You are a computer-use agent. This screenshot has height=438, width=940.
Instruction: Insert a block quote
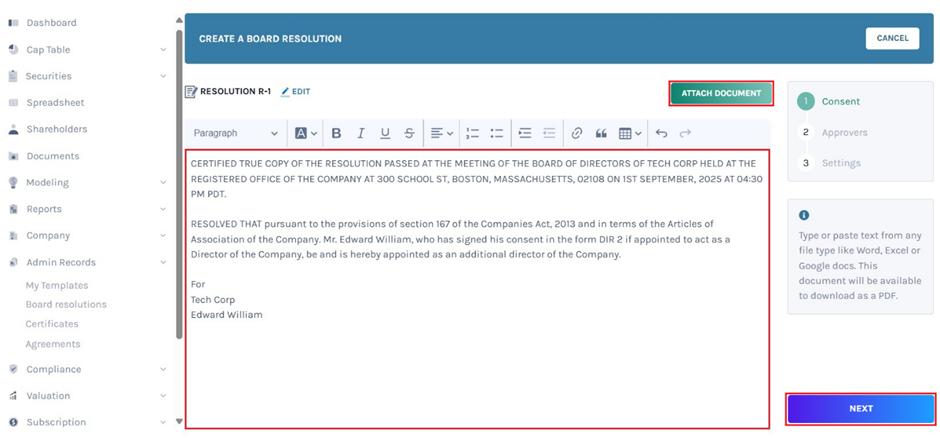[601, 133]
